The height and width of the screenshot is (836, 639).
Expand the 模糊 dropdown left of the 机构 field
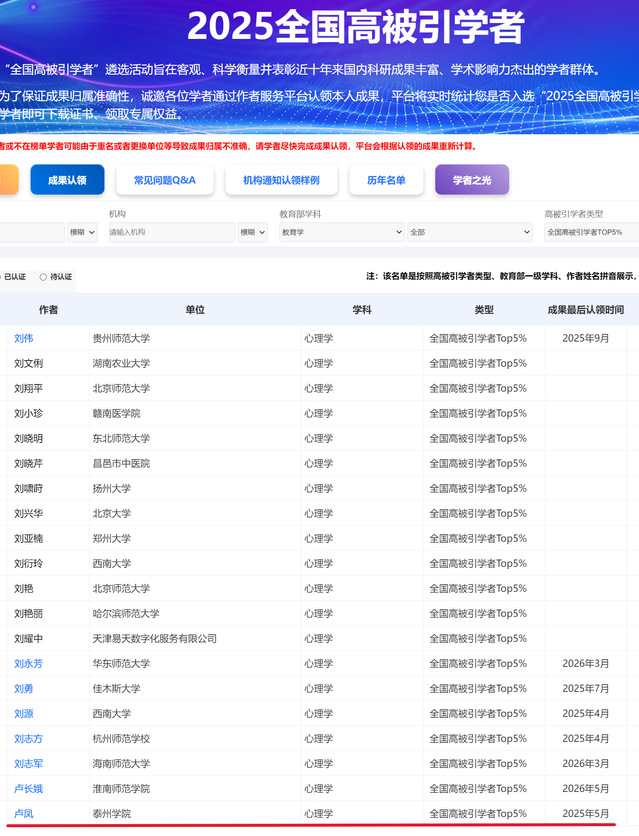(82, 232)
